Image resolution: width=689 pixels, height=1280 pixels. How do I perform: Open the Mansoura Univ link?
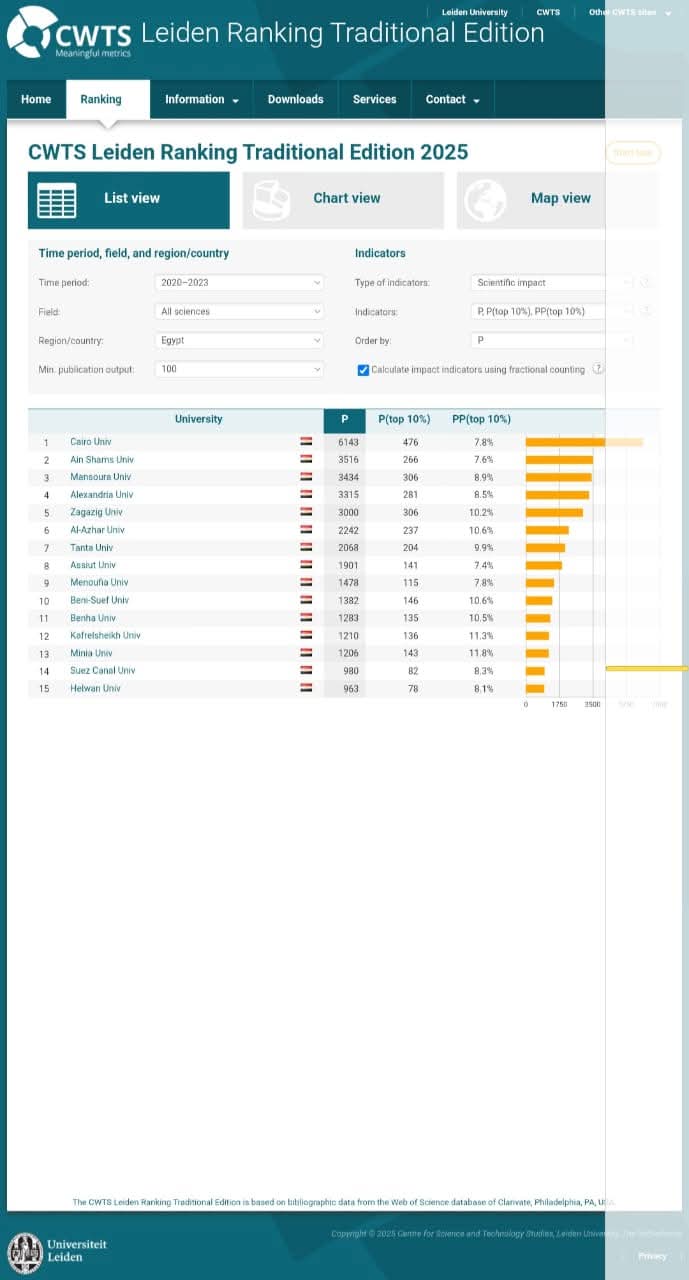[x=100, y=478]
